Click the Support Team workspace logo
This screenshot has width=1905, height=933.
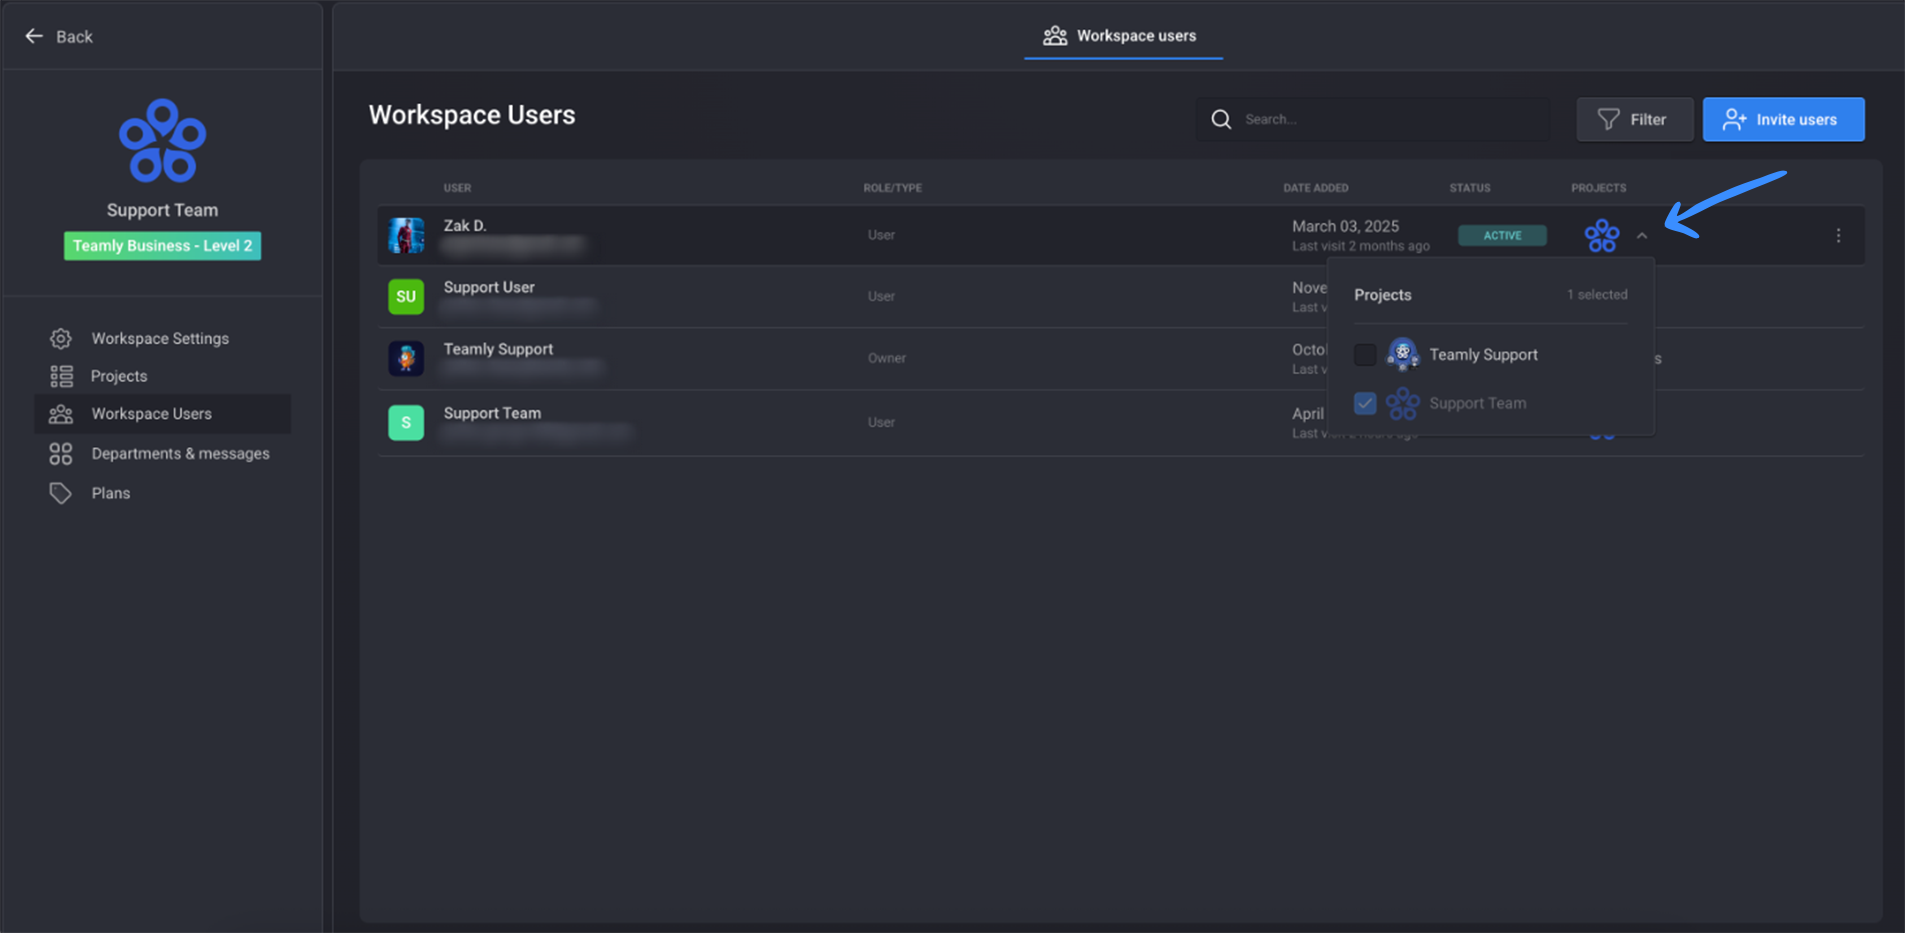coord(162,140)
